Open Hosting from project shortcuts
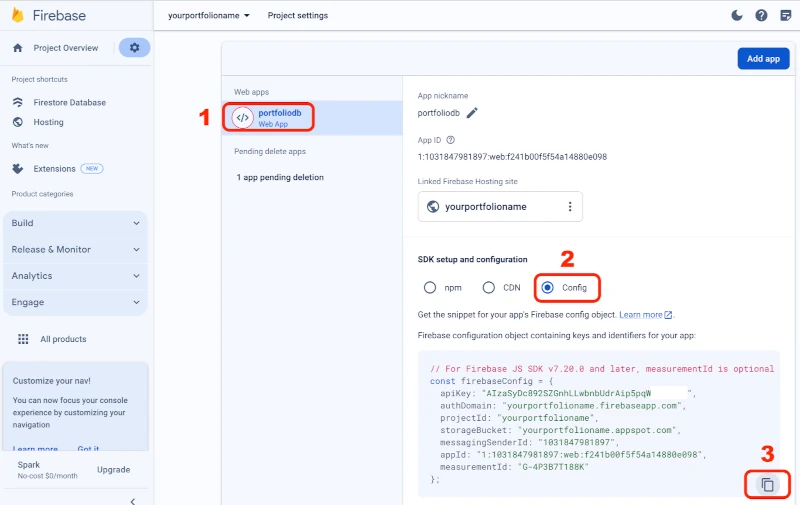The height and width of the screenshot is (505, 800). pyautogui.click(x=48, y=122)
